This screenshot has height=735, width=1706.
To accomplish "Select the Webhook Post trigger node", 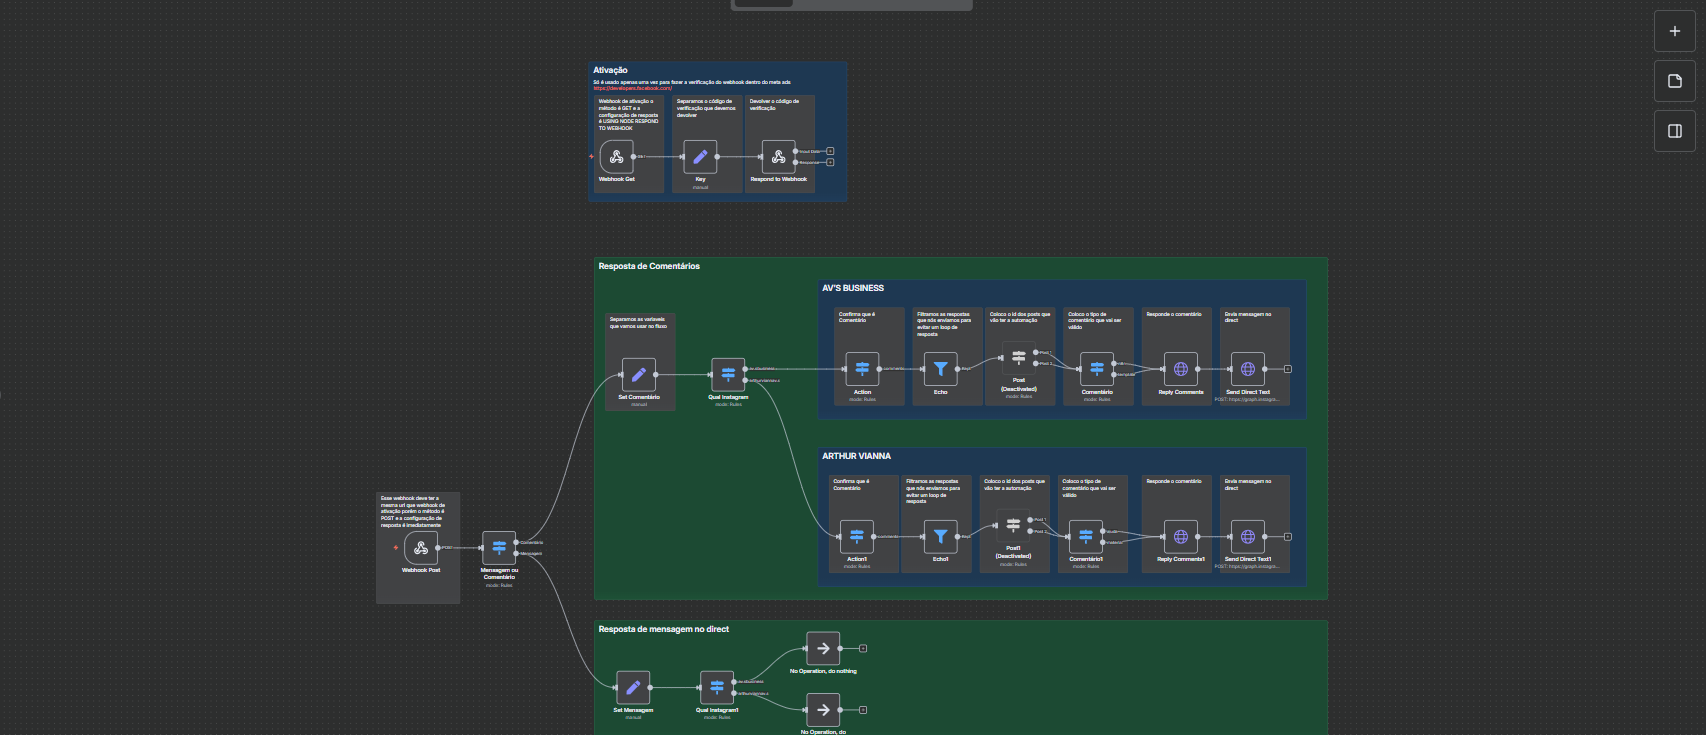I will point(421,548).
